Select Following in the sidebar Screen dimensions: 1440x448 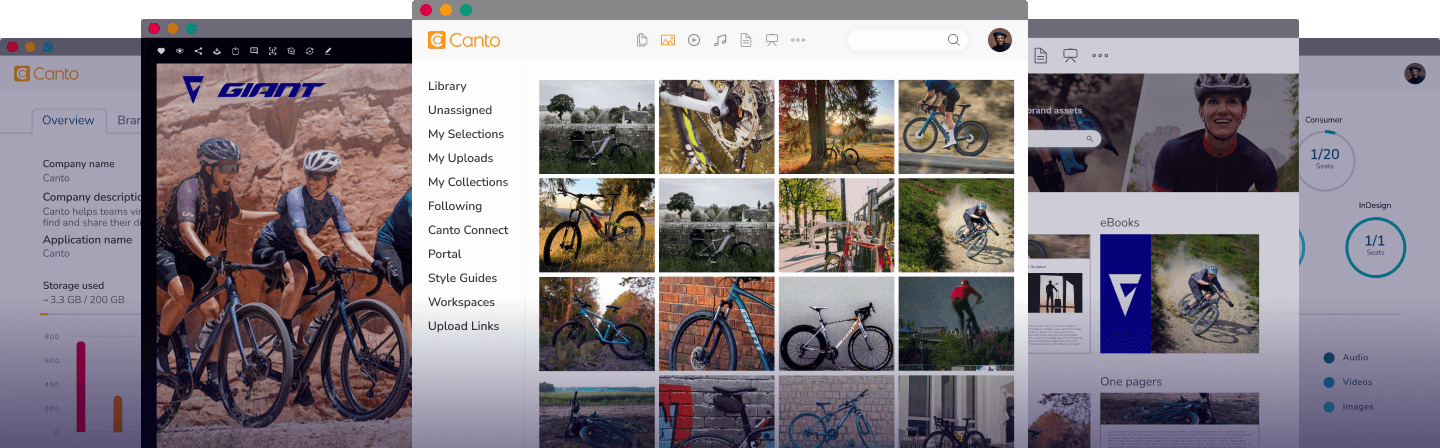coord(455,206)
